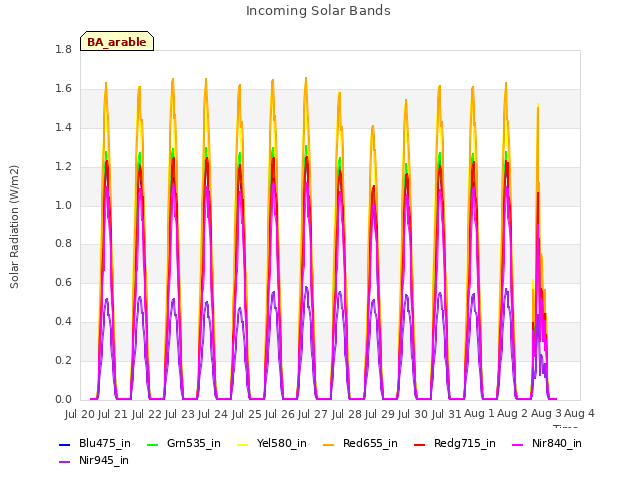The height and width of the screenshot is (480, 640).
Task: Click the Jul 27 x-axis date label
Action: (313, 414)
